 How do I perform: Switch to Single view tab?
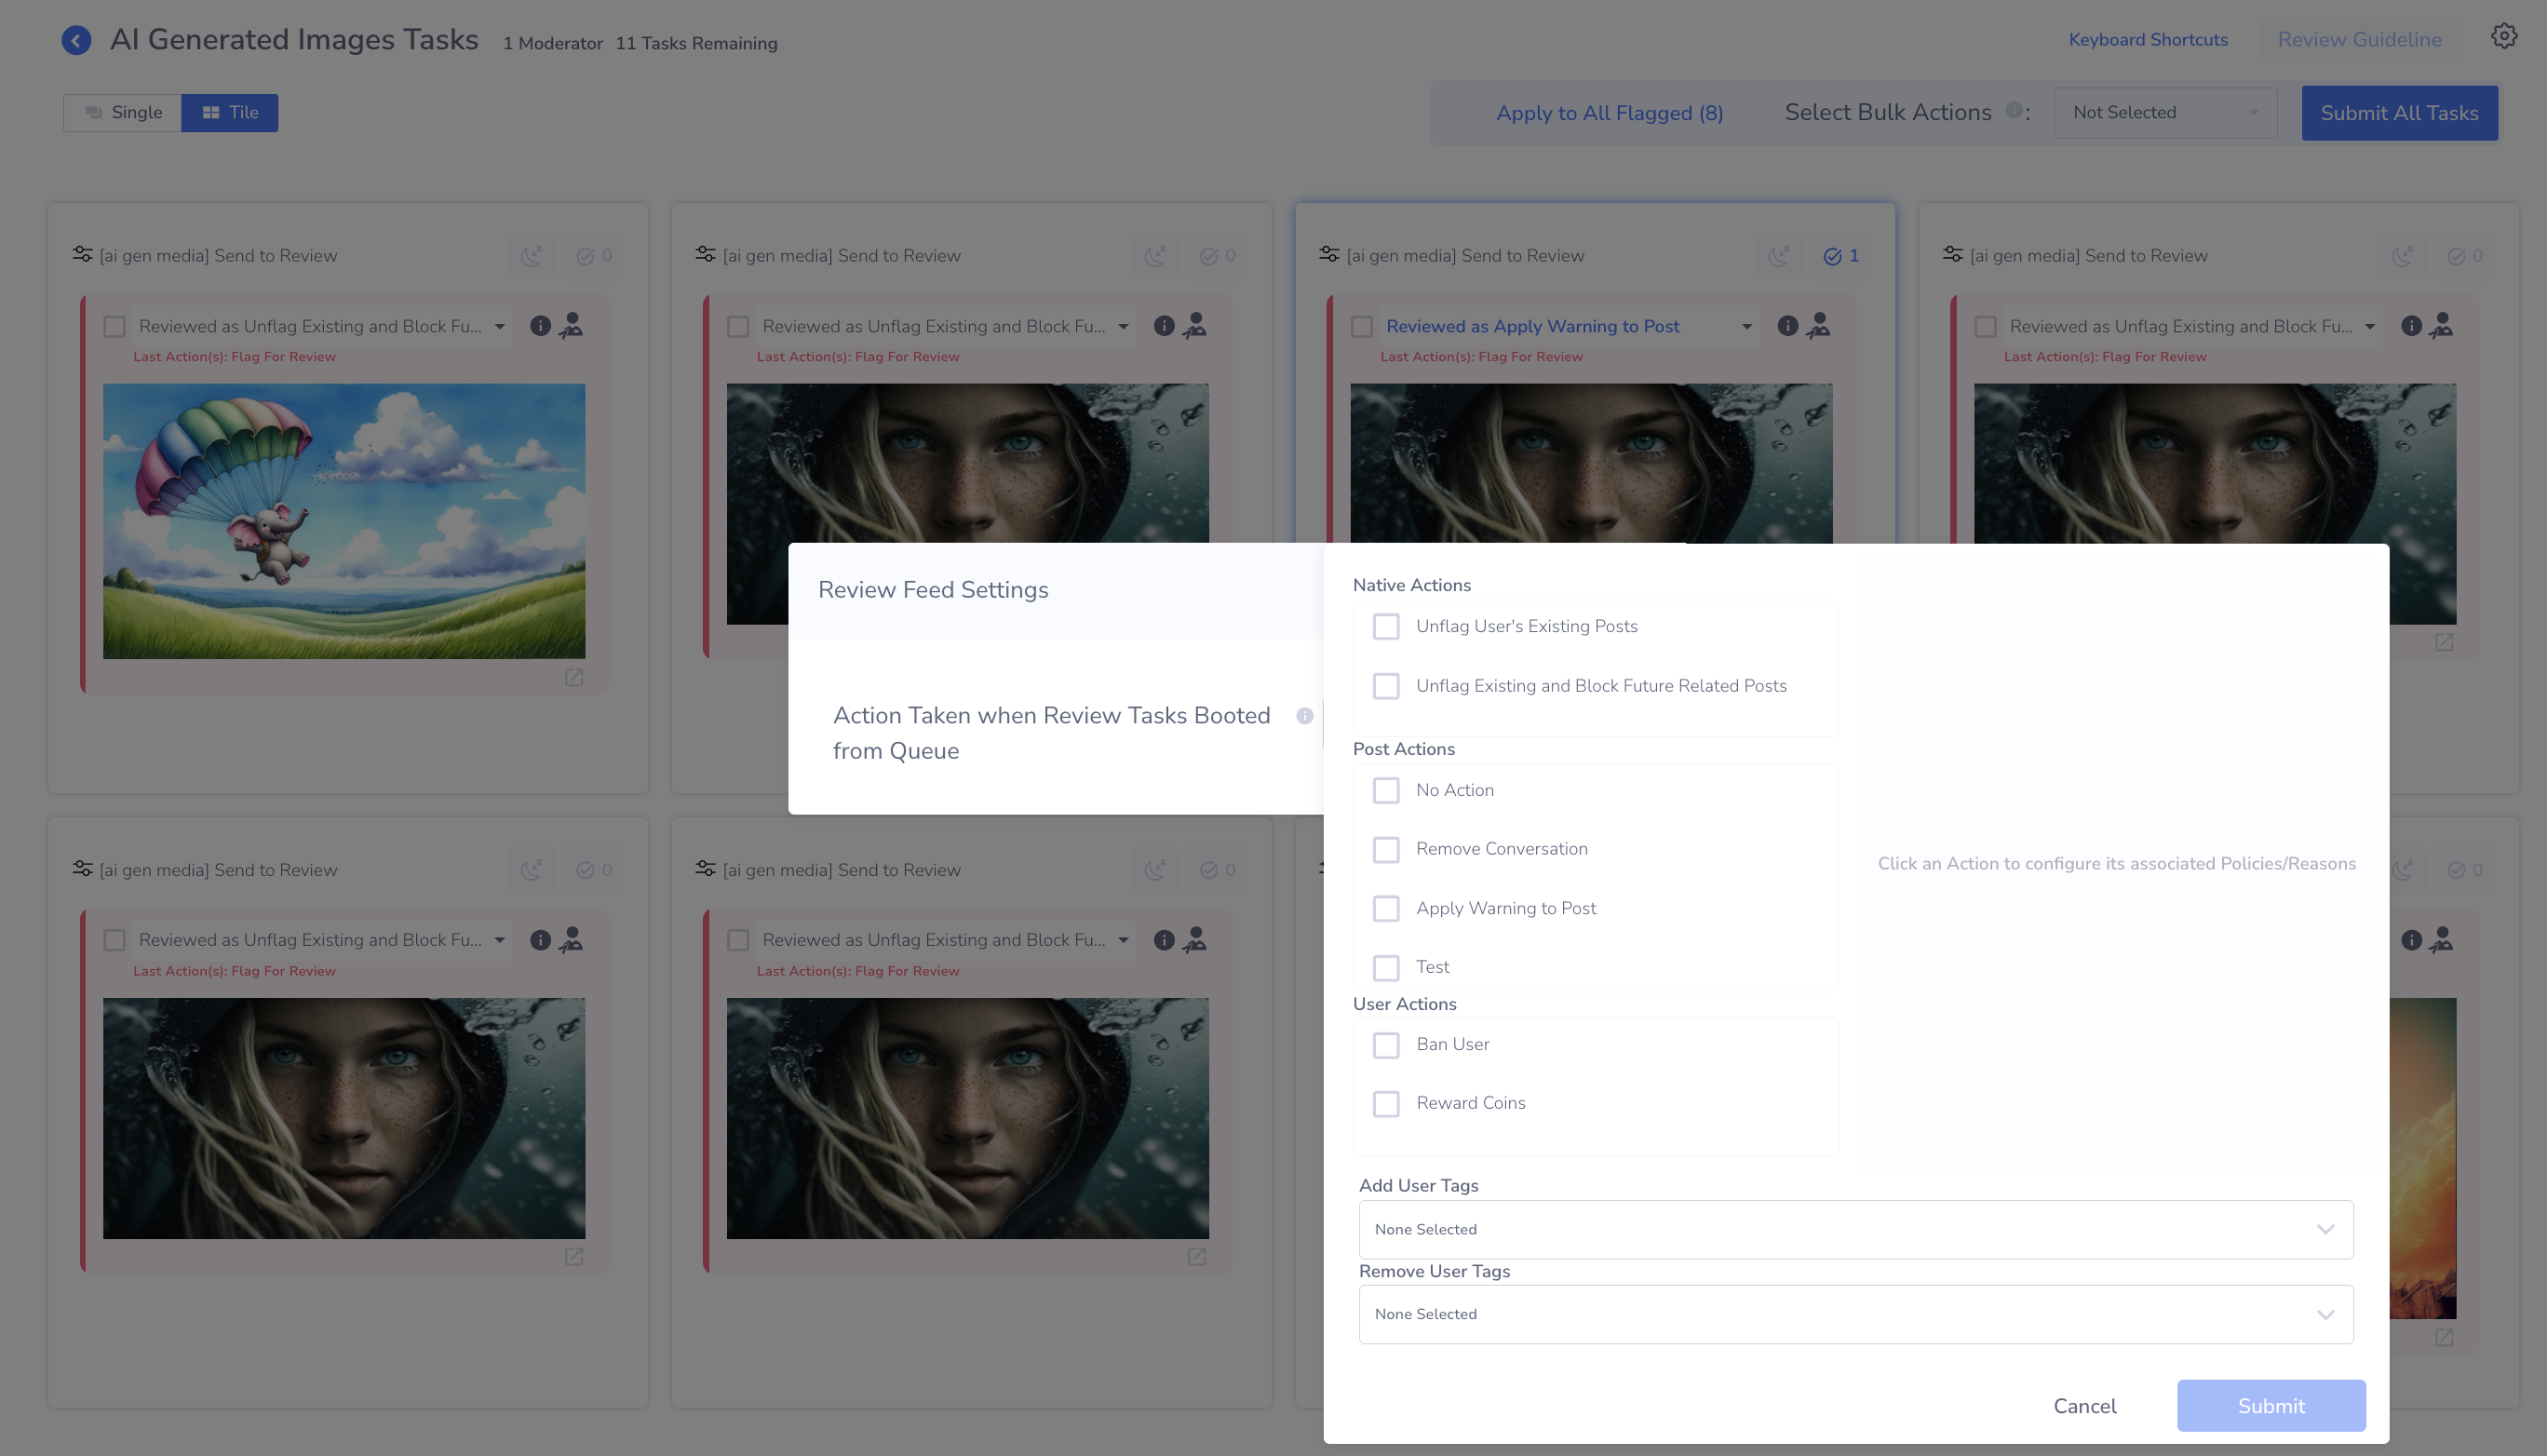pyautogui.click(x=123, y=113)
